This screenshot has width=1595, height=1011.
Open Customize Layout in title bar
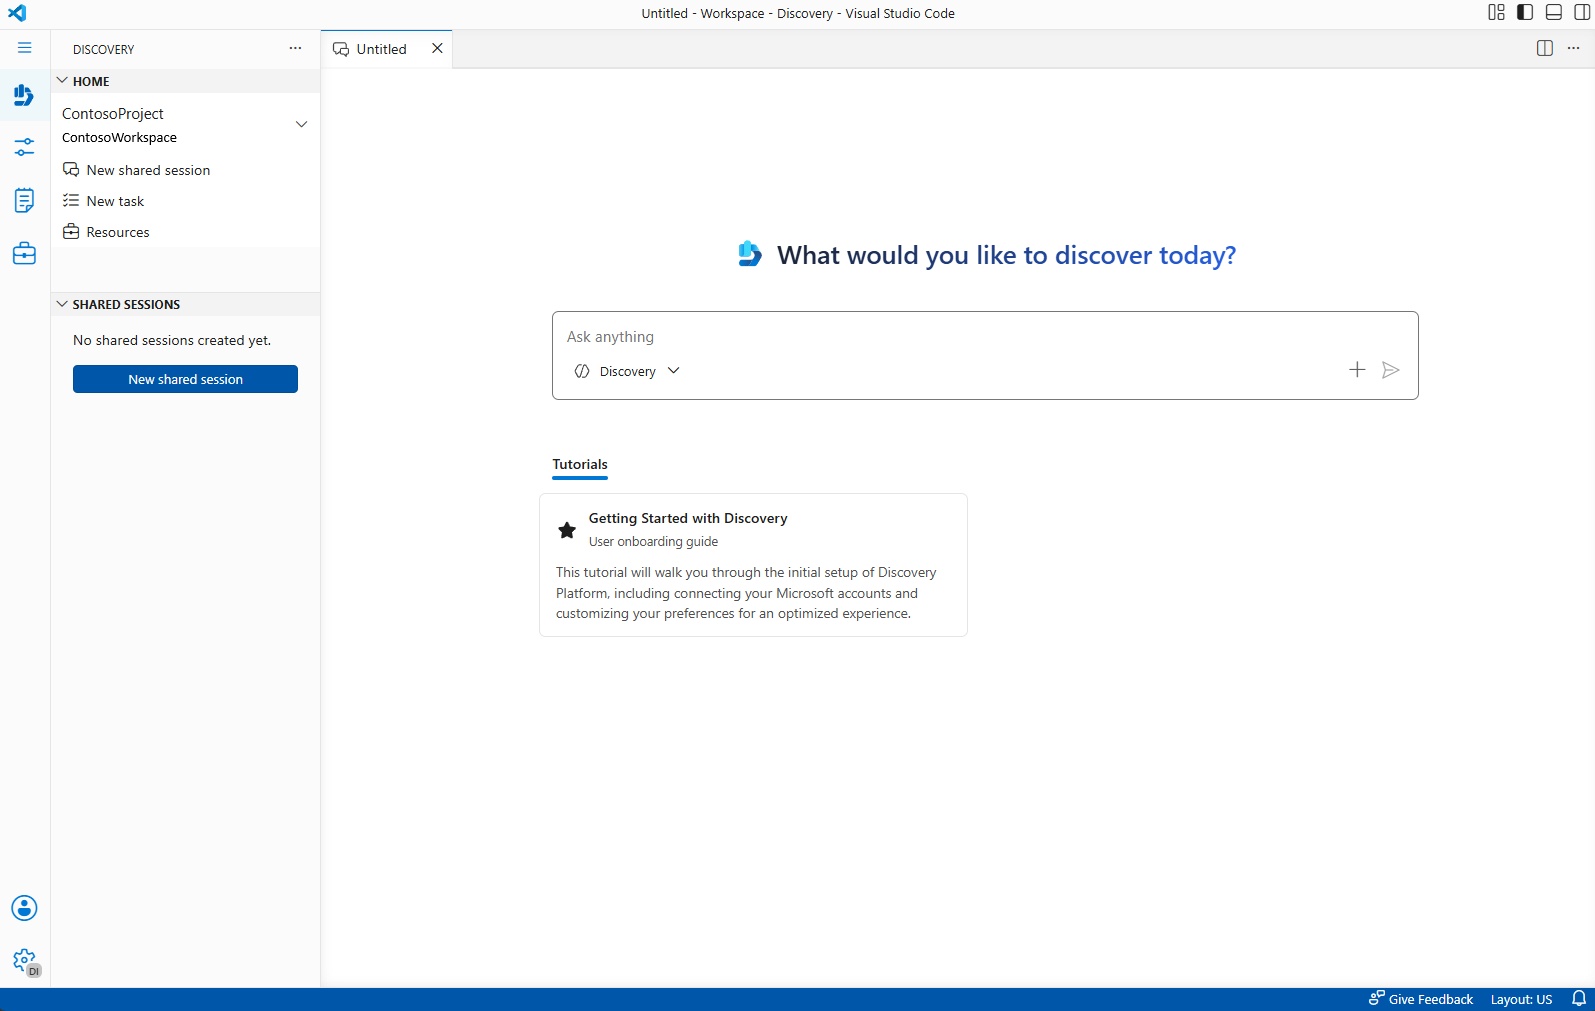[1496, 13]
